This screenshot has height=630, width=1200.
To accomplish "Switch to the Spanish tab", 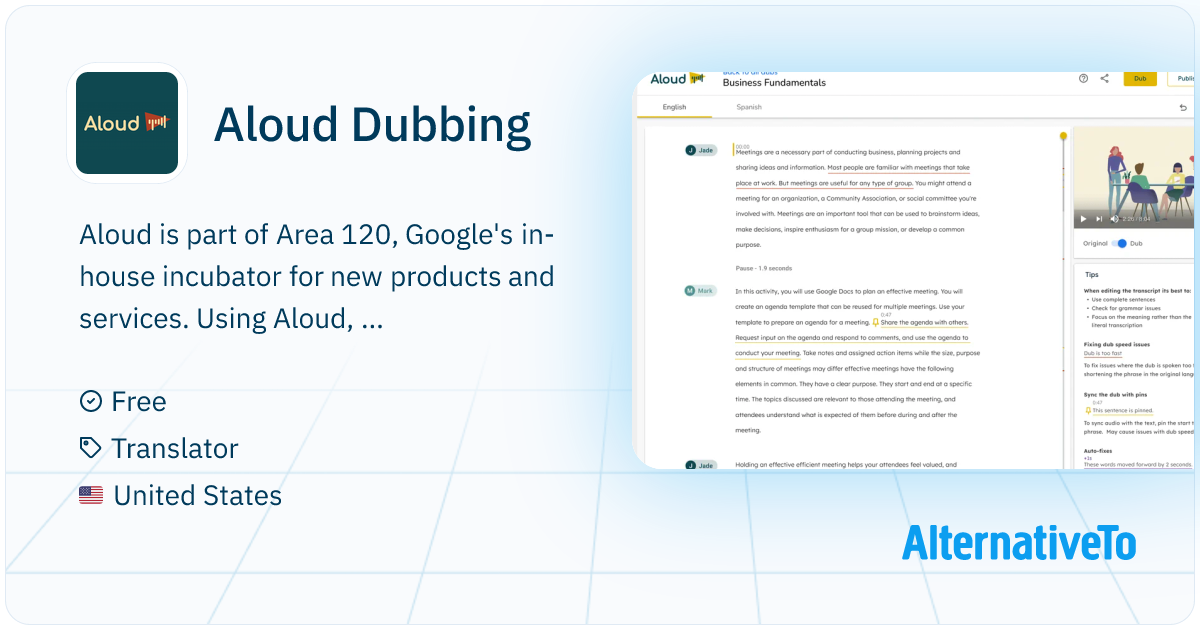I will (x=749, y=107).
